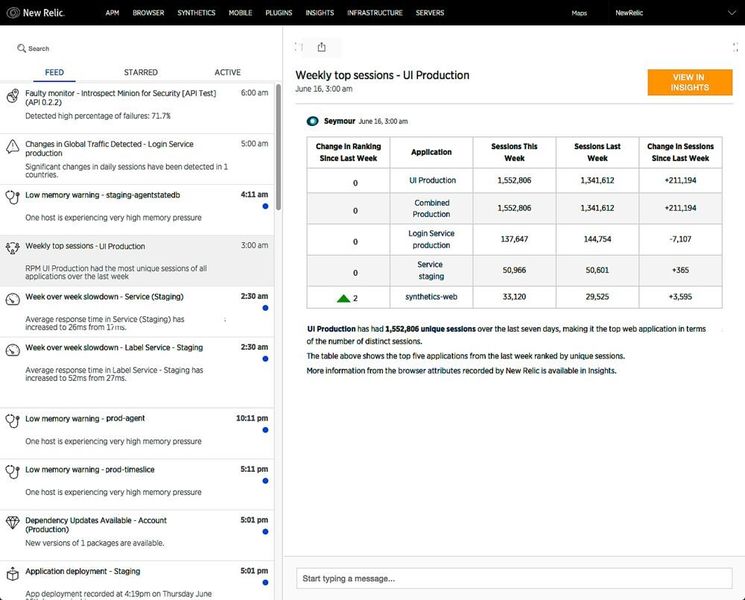Click the 1,552,806 cell in UI Production row

click(x=514, y=181)
